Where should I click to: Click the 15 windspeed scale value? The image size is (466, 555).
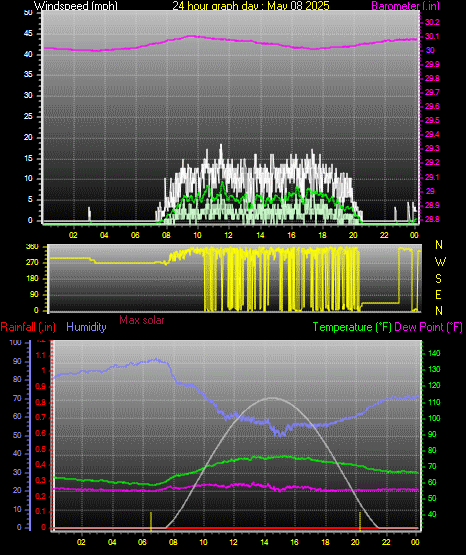pyautogui.click(x=28, y=158)
